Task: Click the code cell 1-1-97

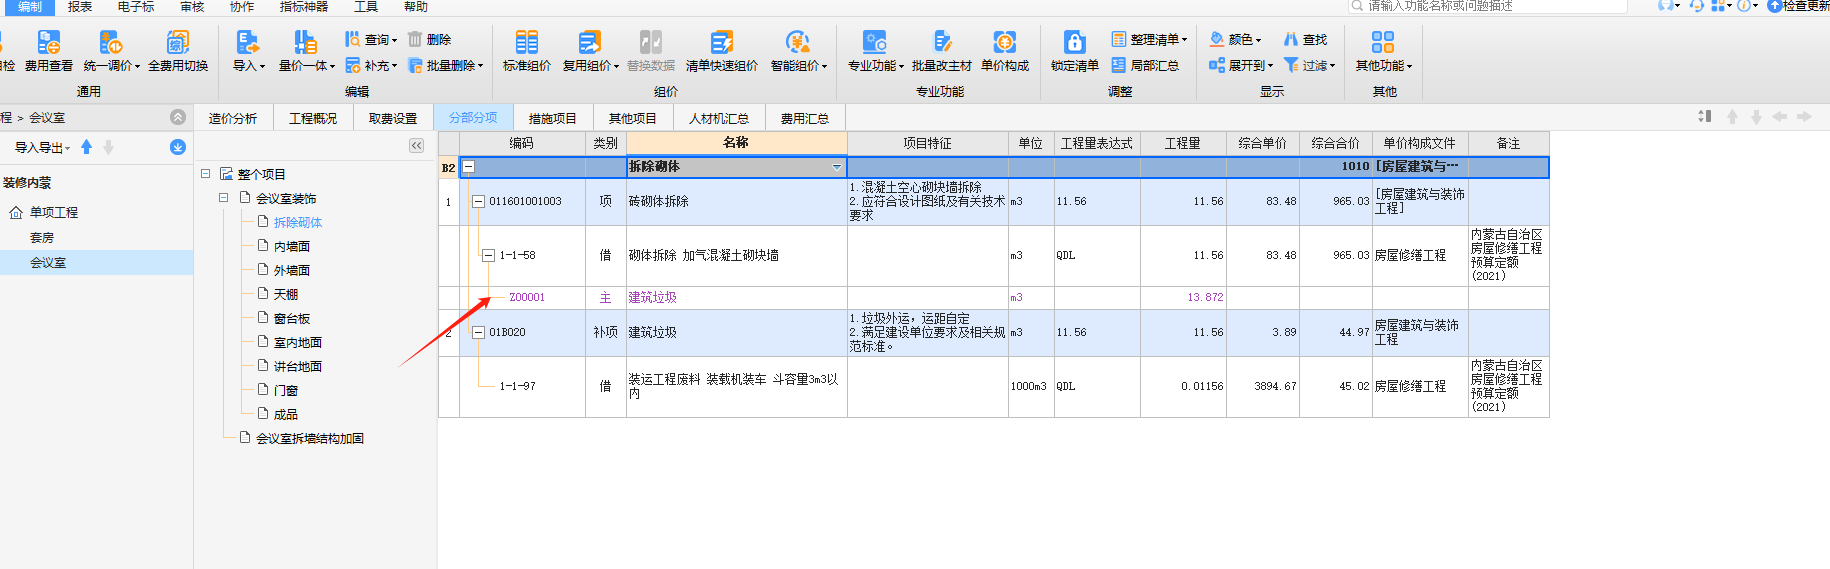Action: [x=522, y=386]
